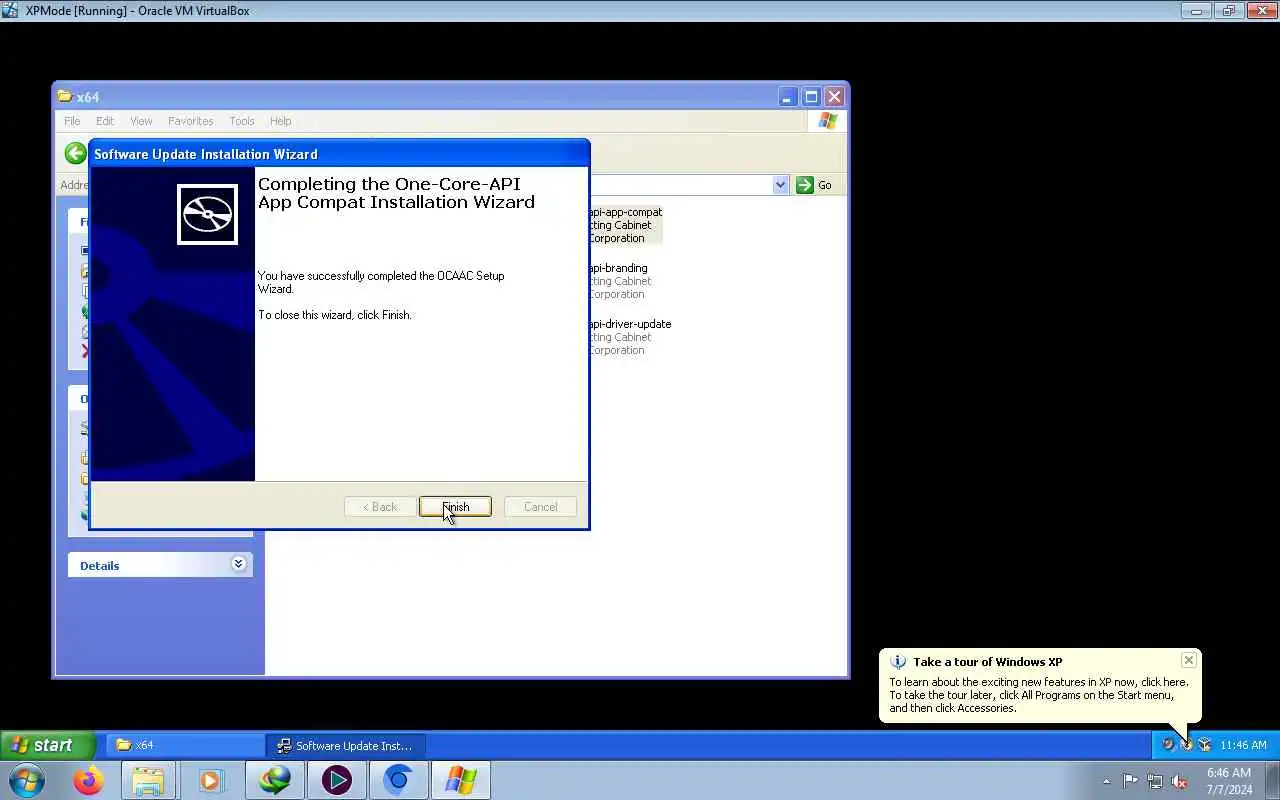Screen dimensions: 1280x800
Task: Select the api-driver-update cabinet file
Action: point(630,337)
